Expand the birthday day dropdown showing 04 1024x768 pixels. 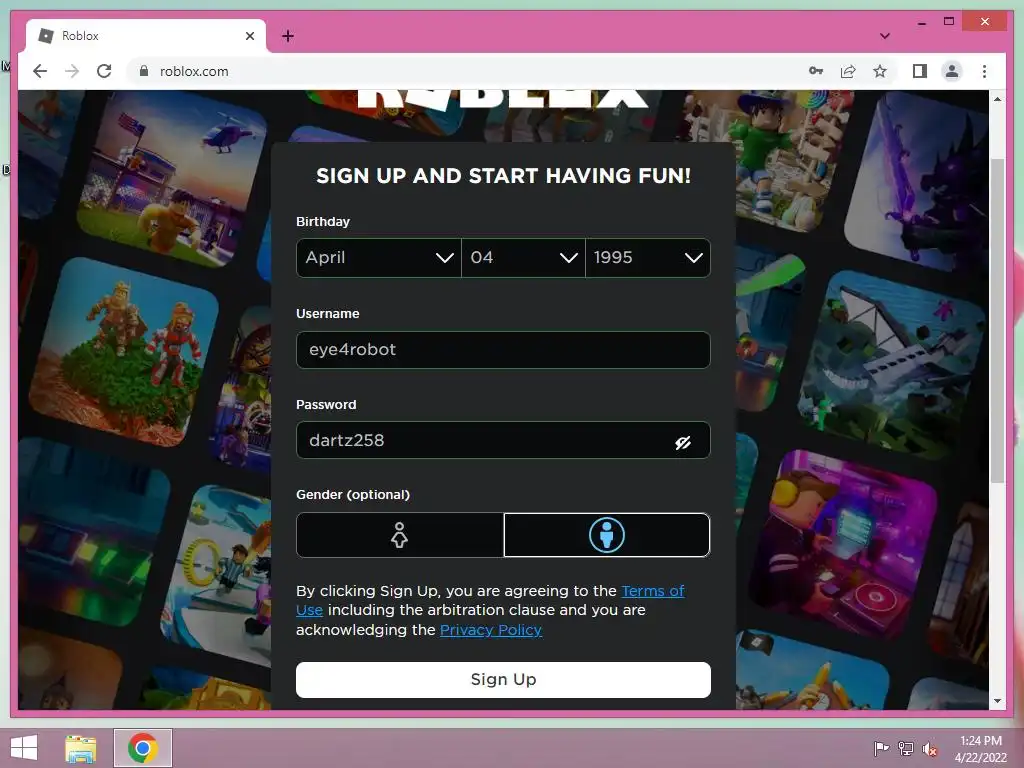(523, 258)
